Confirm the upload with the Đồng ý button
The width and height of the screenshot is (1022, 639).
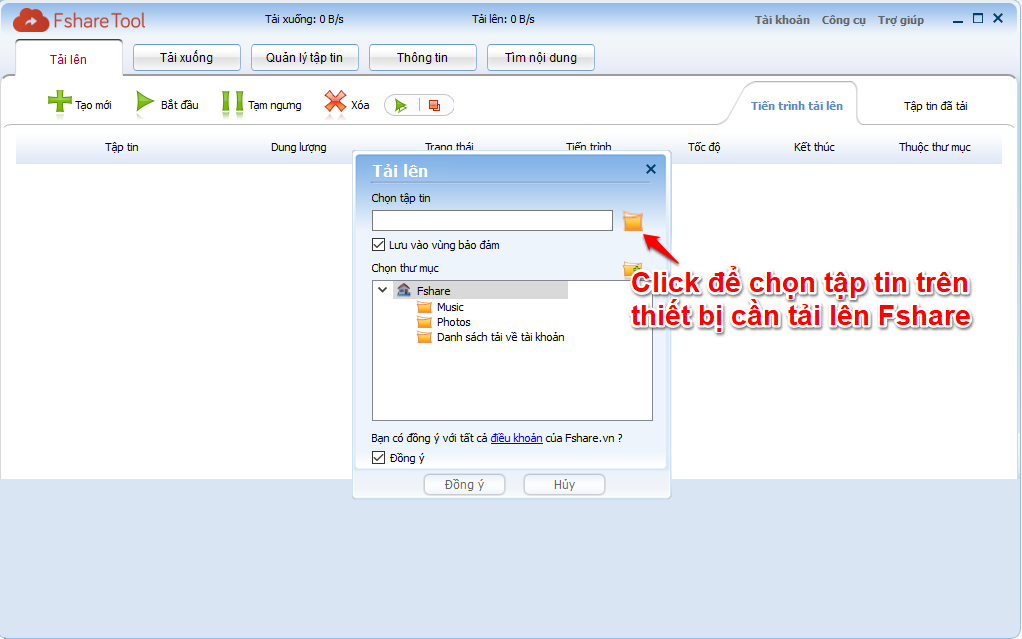[464, 484]
